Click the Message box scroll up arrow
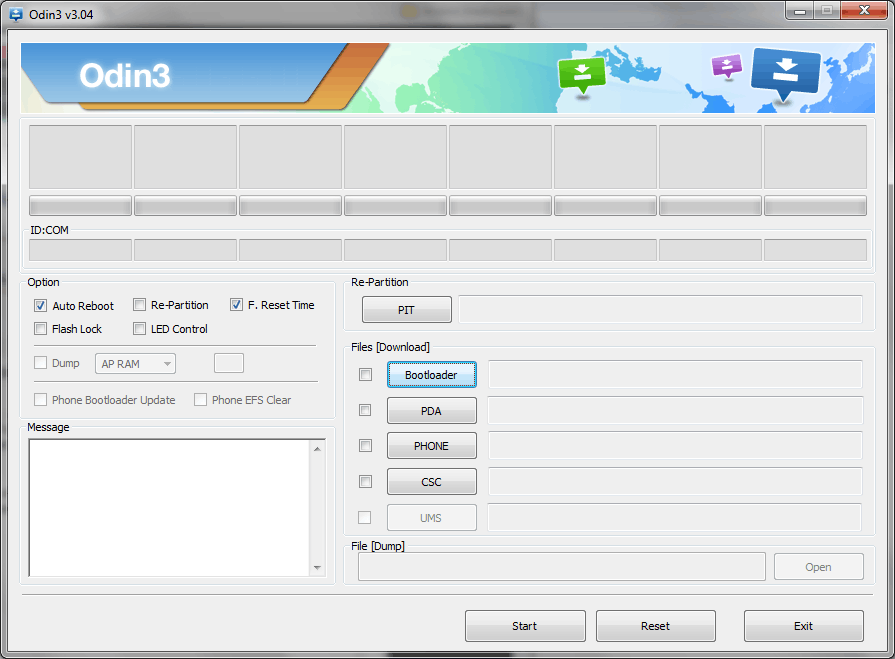895x659 pixels. click(317, 449)
